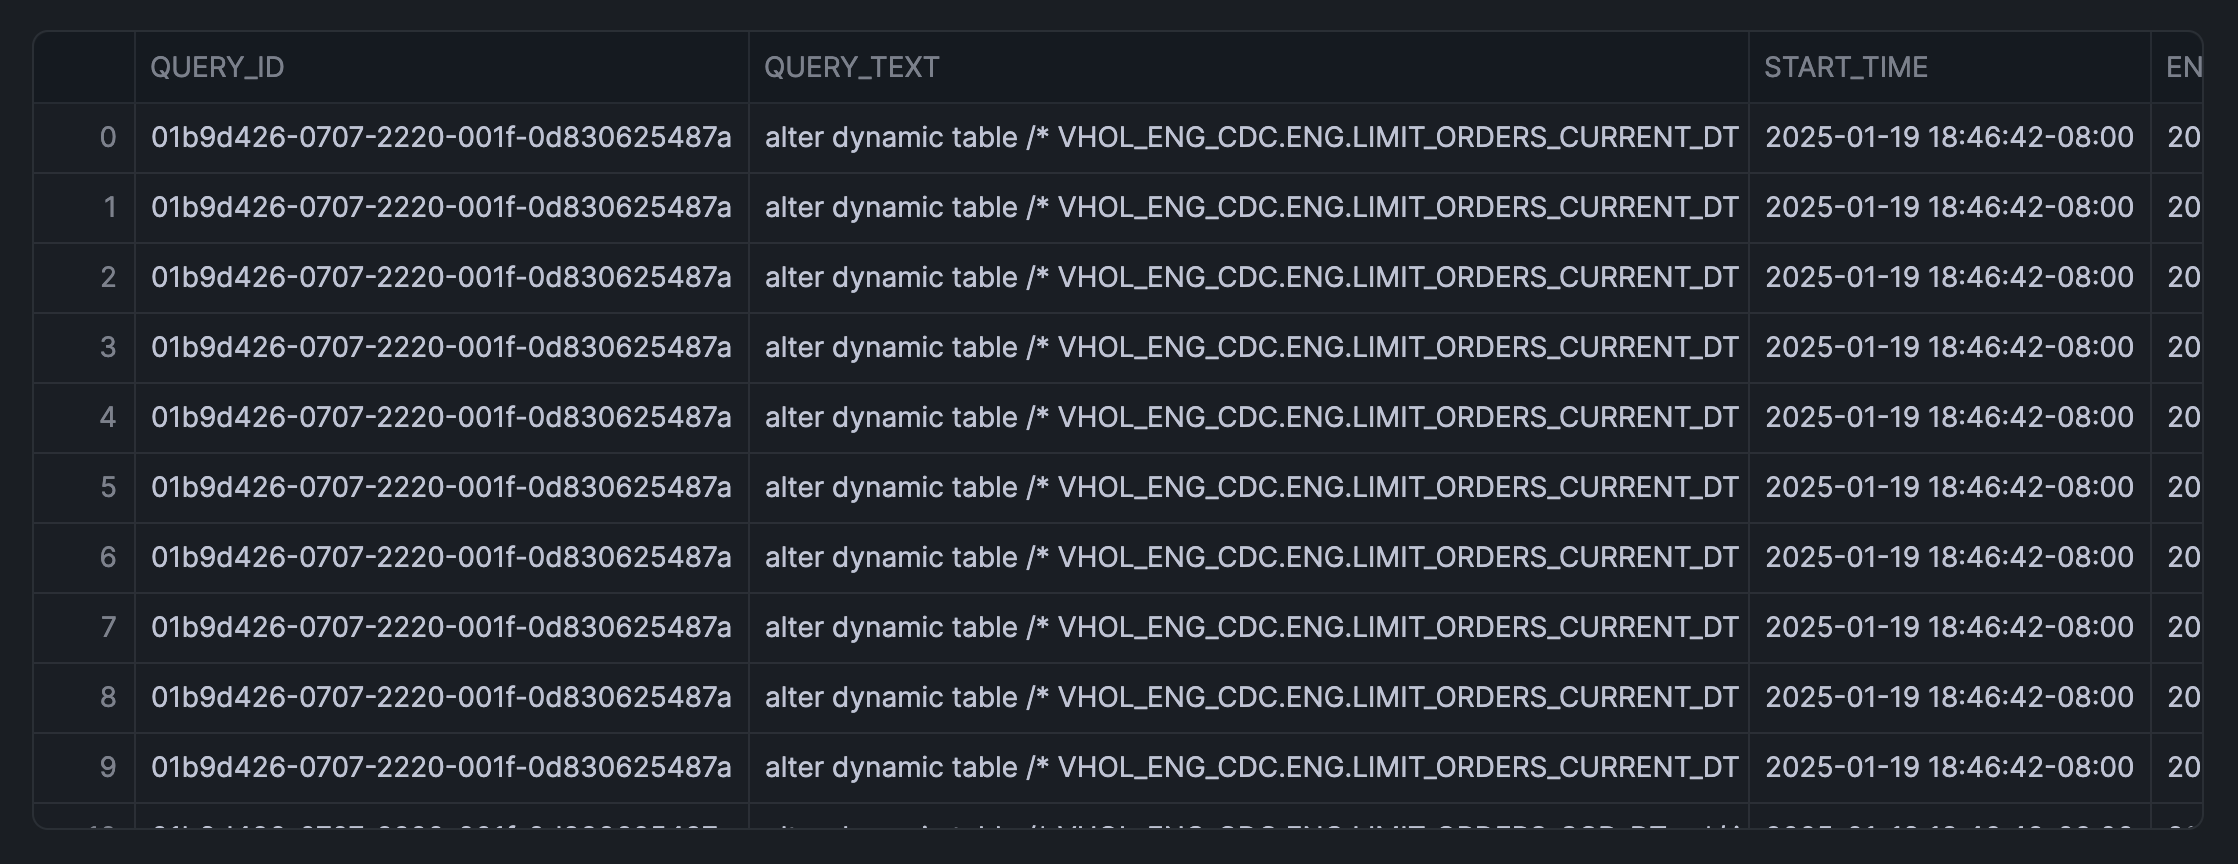
Task: Select row index 2 cell
Action: click(108, 277)
